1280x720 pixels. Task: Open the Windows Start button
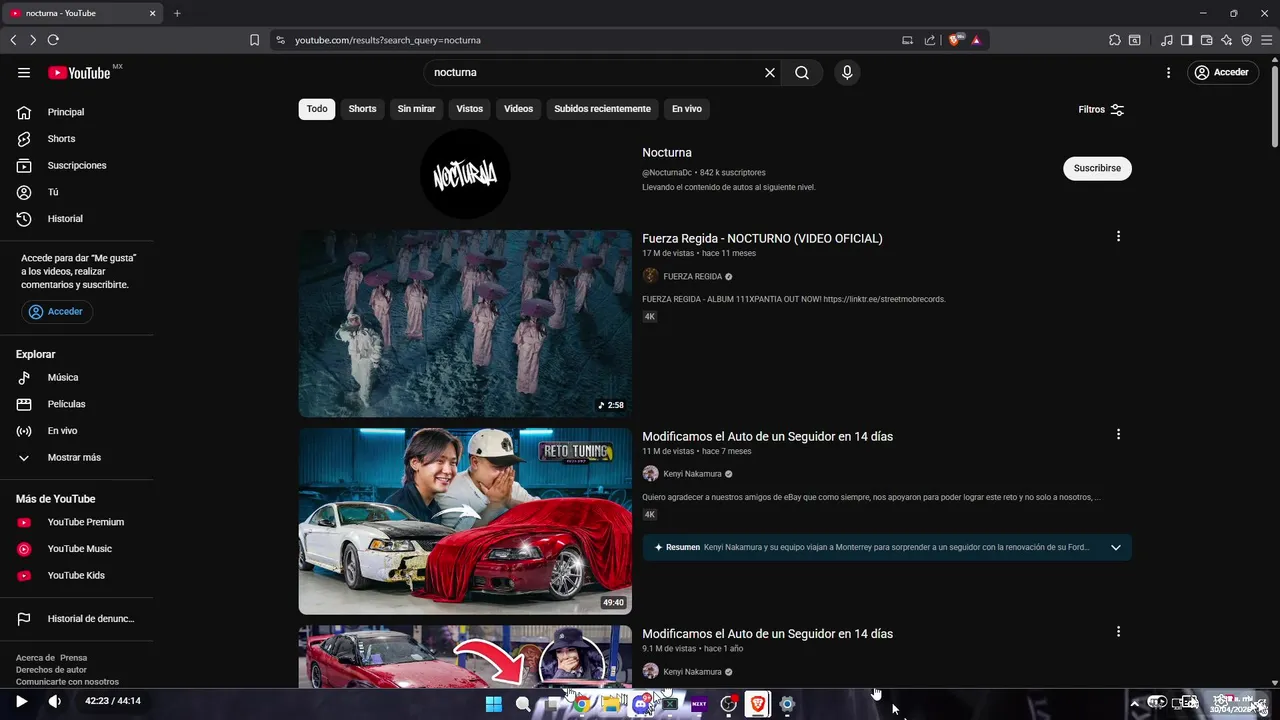coord(494,704)
